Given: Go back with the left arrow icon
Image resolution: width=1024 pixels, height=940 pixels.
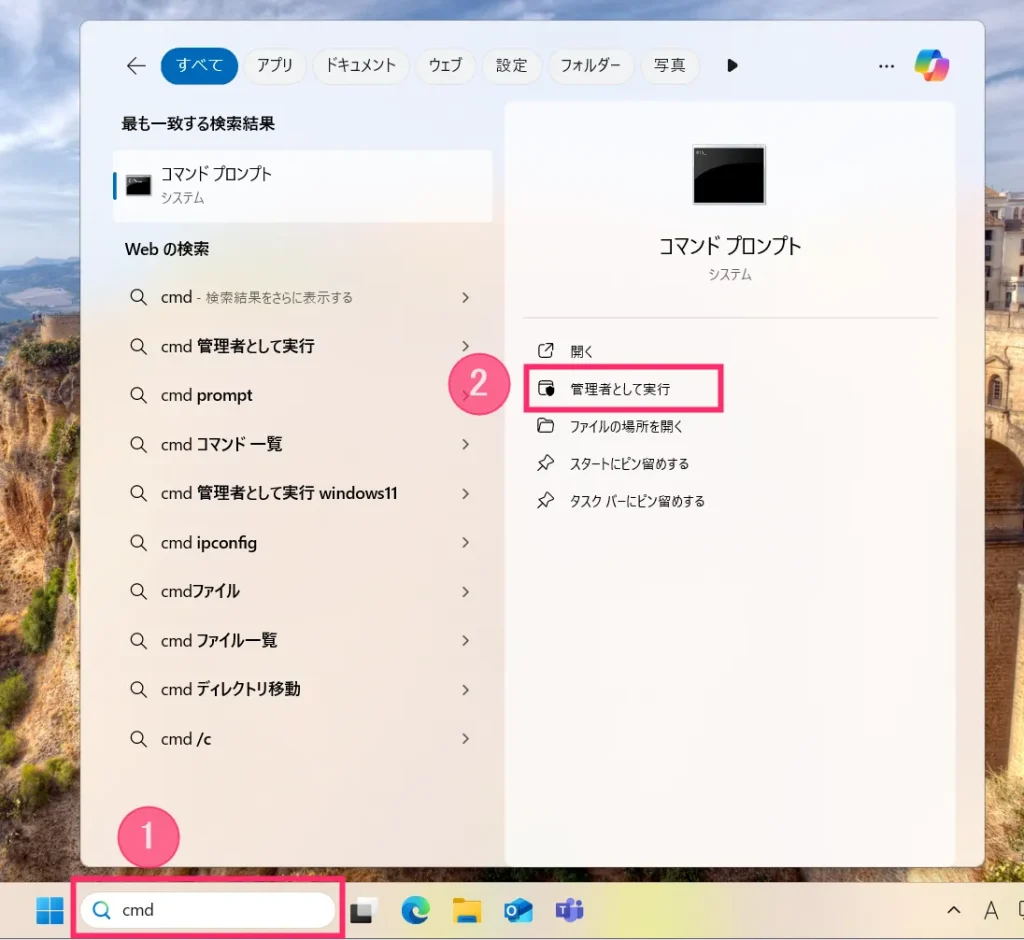Looking at the screenshot, I should click(136, 65).
